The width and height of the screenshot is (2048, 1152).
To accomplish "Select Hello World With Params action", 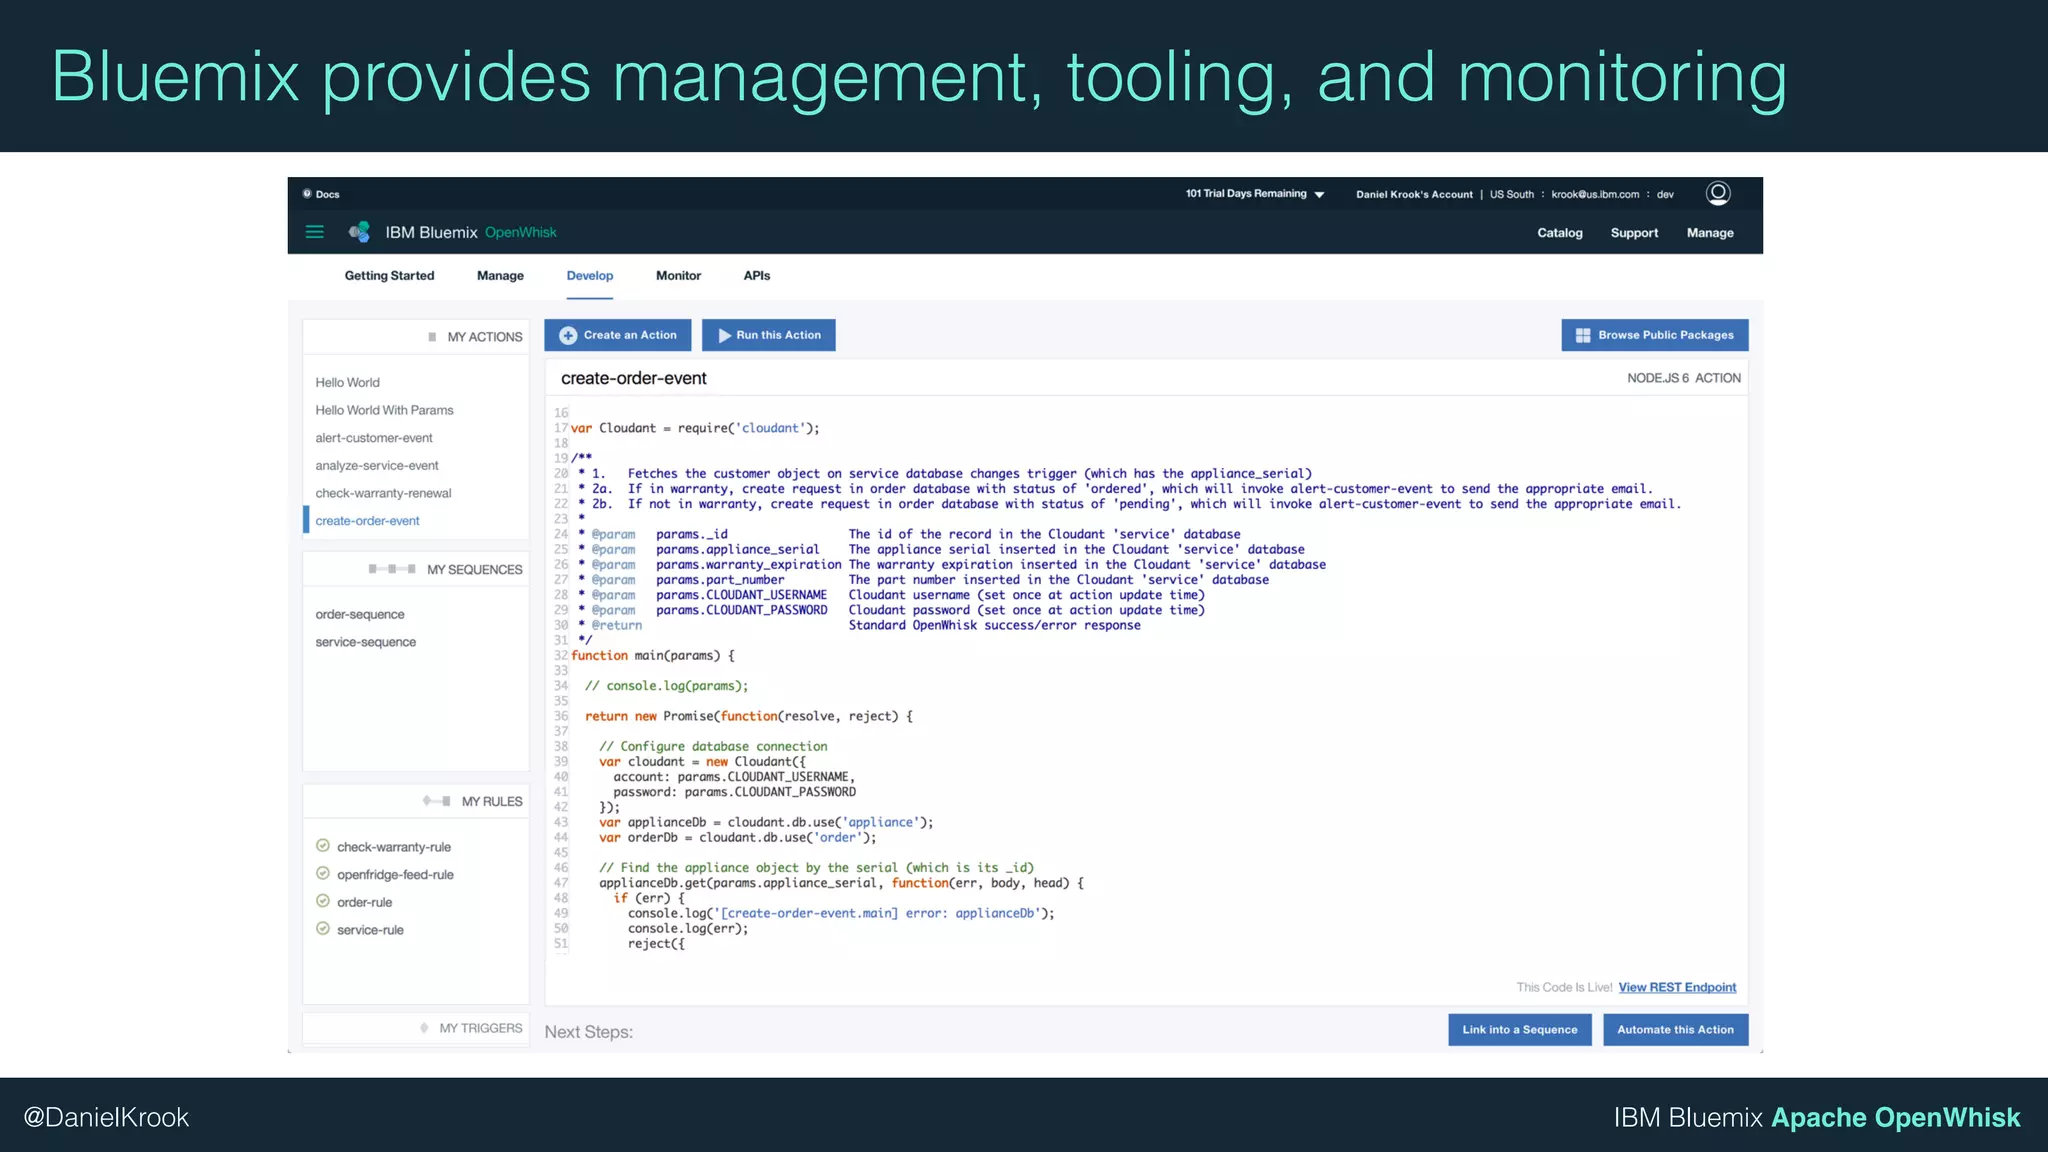I will point(384,410).
